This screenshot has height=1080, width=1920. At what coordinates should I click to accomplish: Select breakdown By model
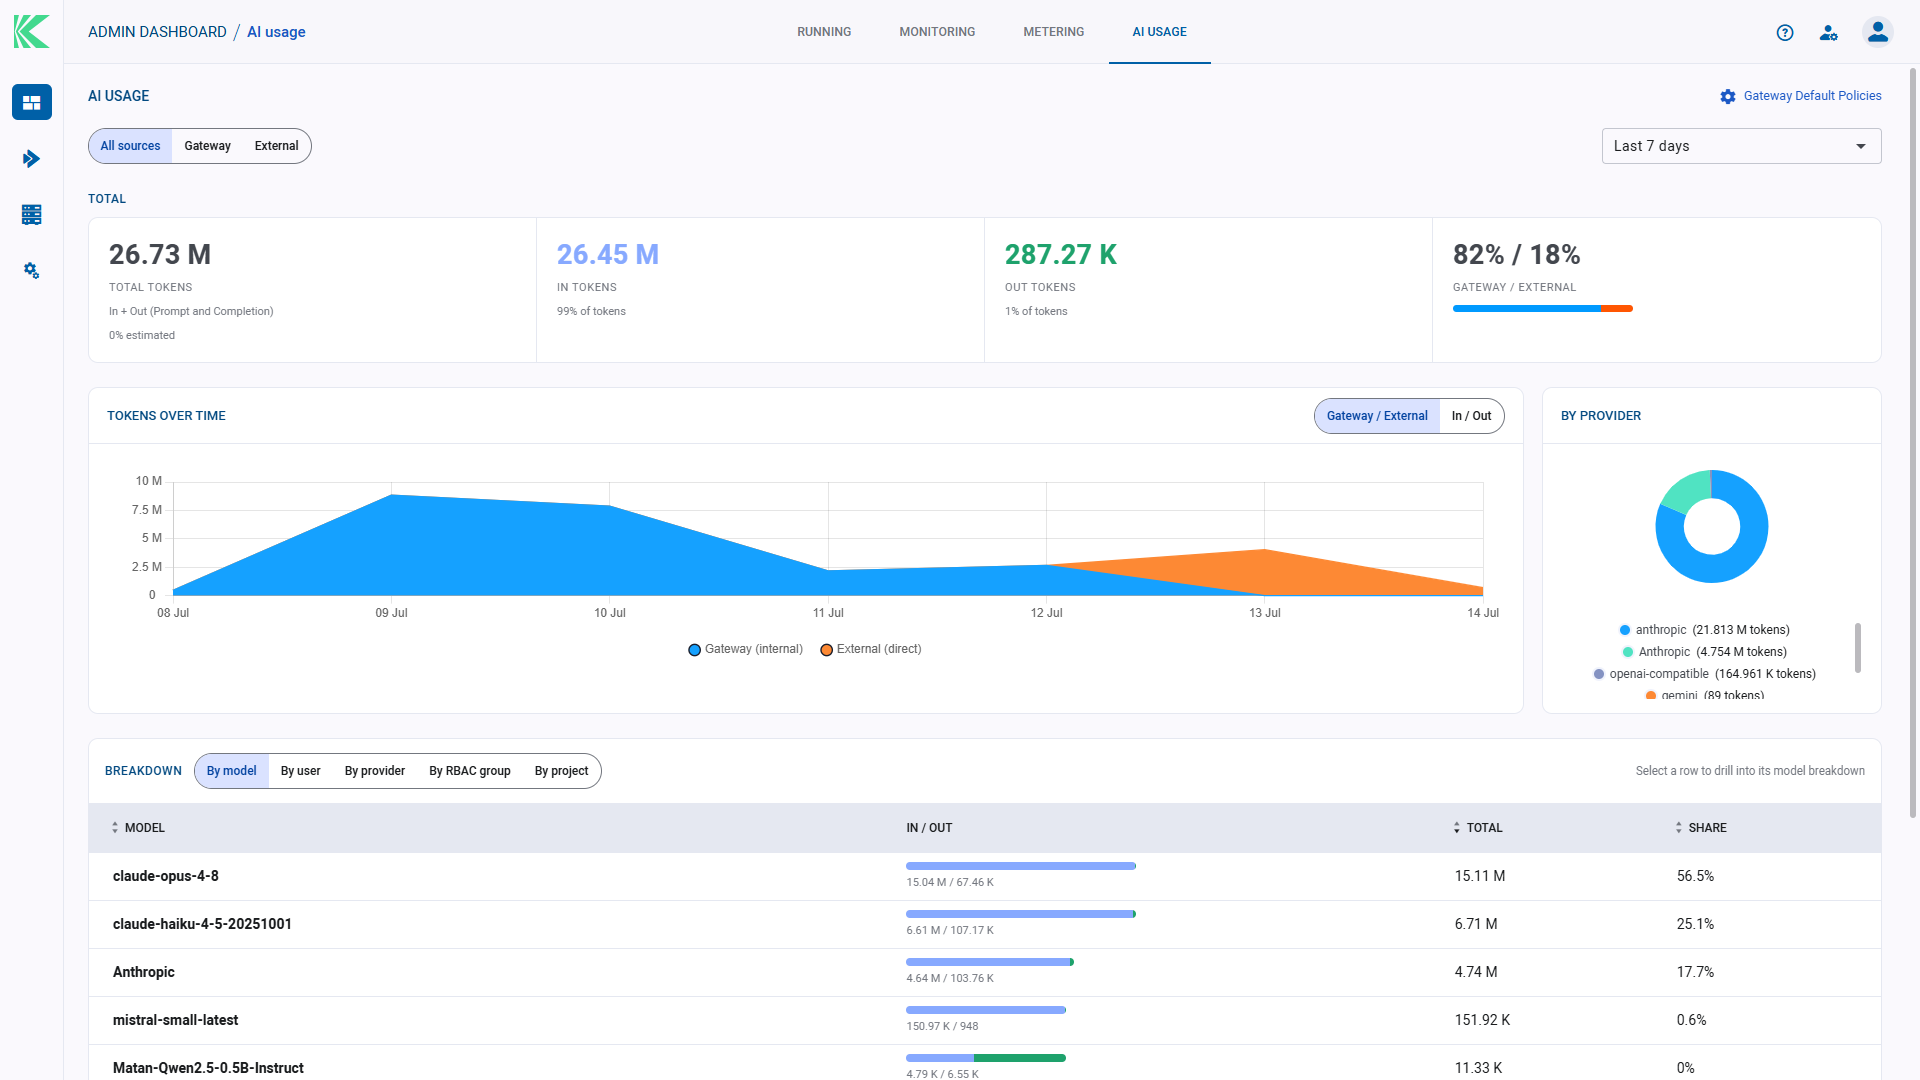232,771
